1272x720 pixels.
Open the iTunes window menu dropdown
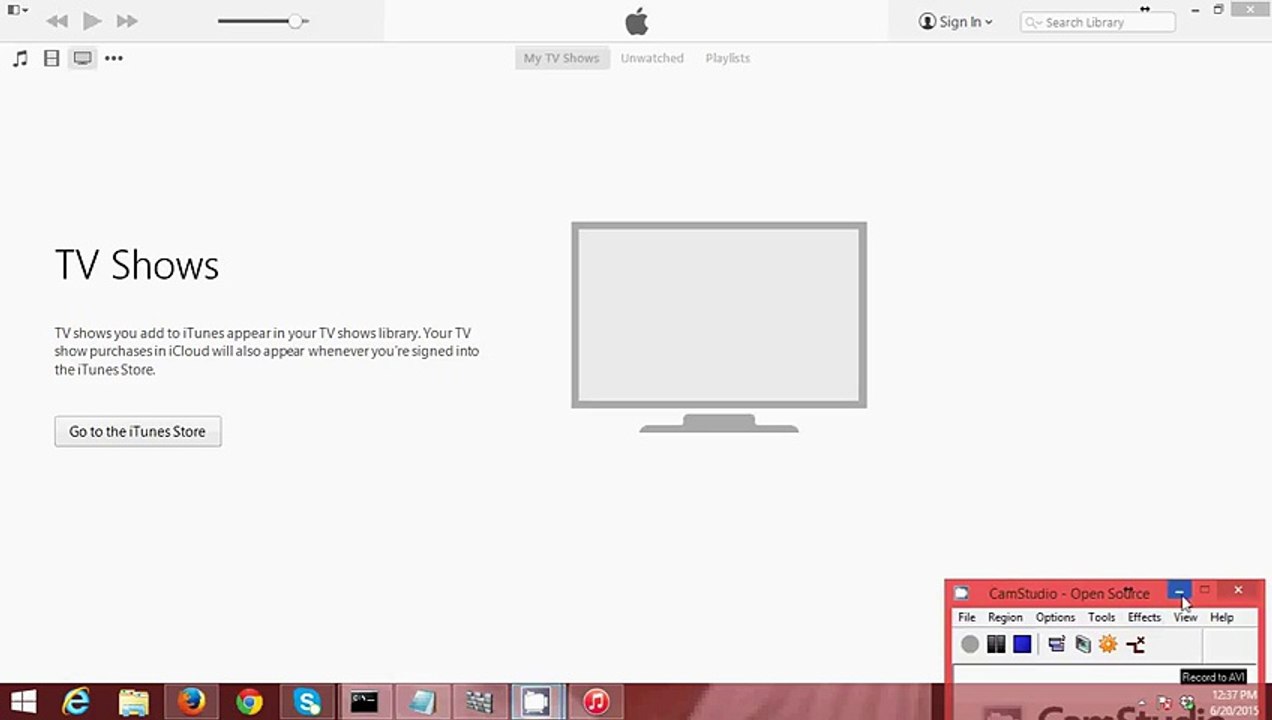pos(17,10)
